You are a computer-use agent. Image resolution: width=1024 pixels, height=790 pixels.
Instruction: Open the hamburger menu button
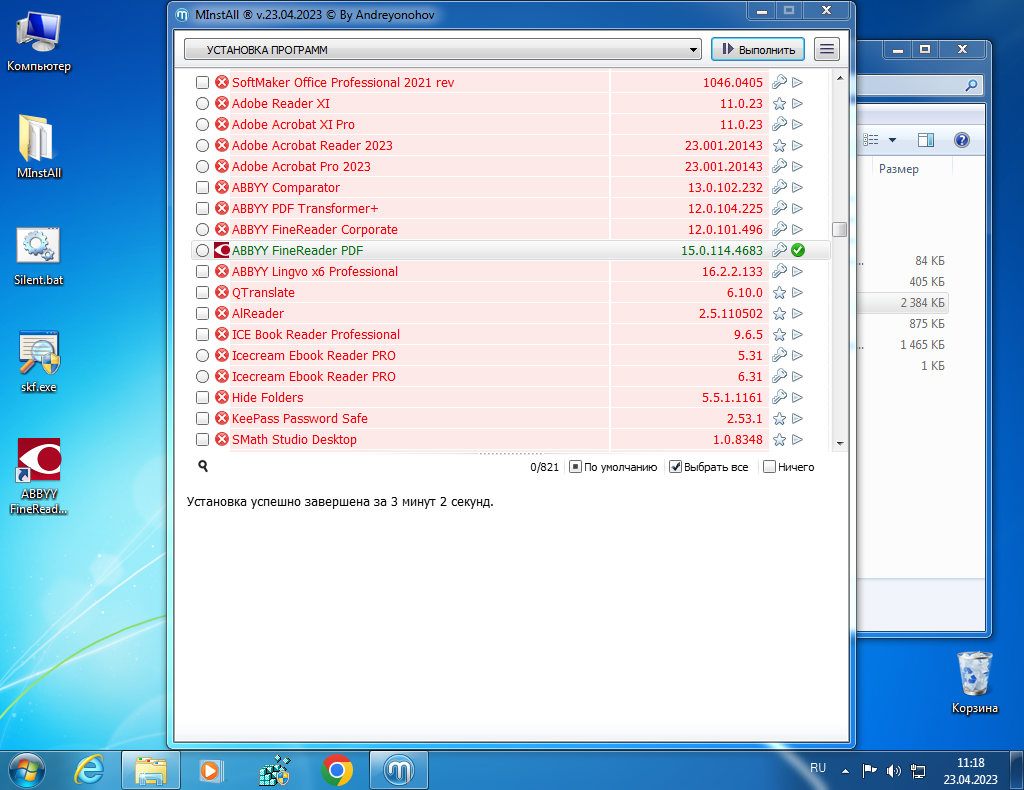pyautogui.click(x=827, y=50)
